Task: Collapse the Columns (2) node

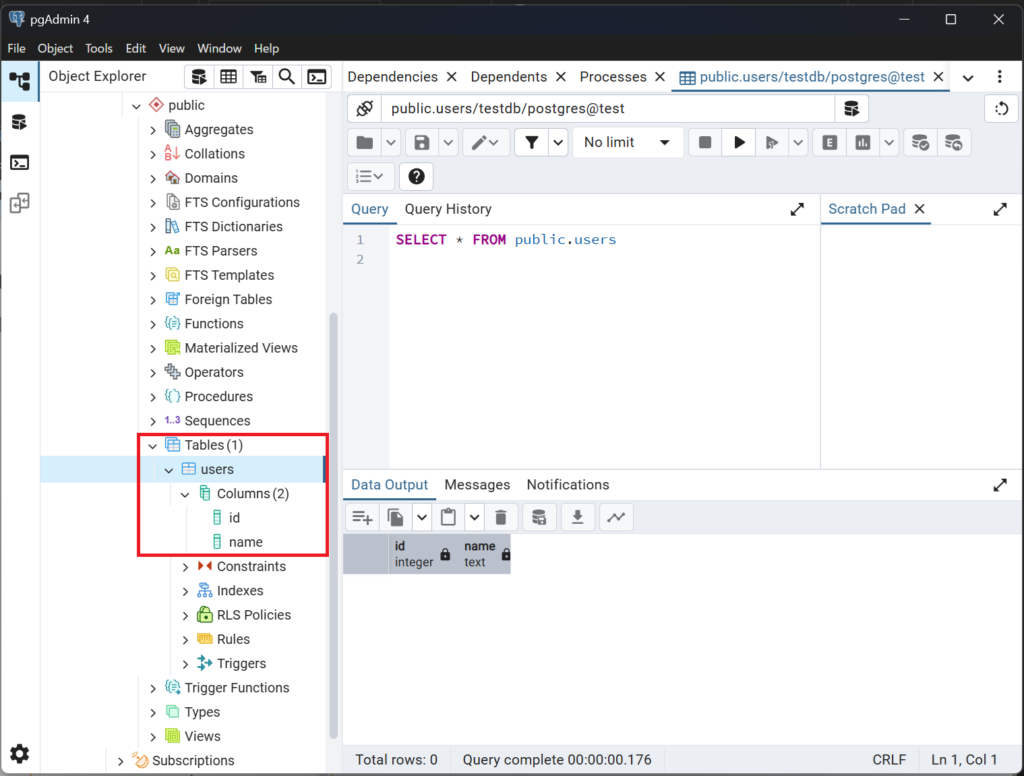Action: (185, 494)
